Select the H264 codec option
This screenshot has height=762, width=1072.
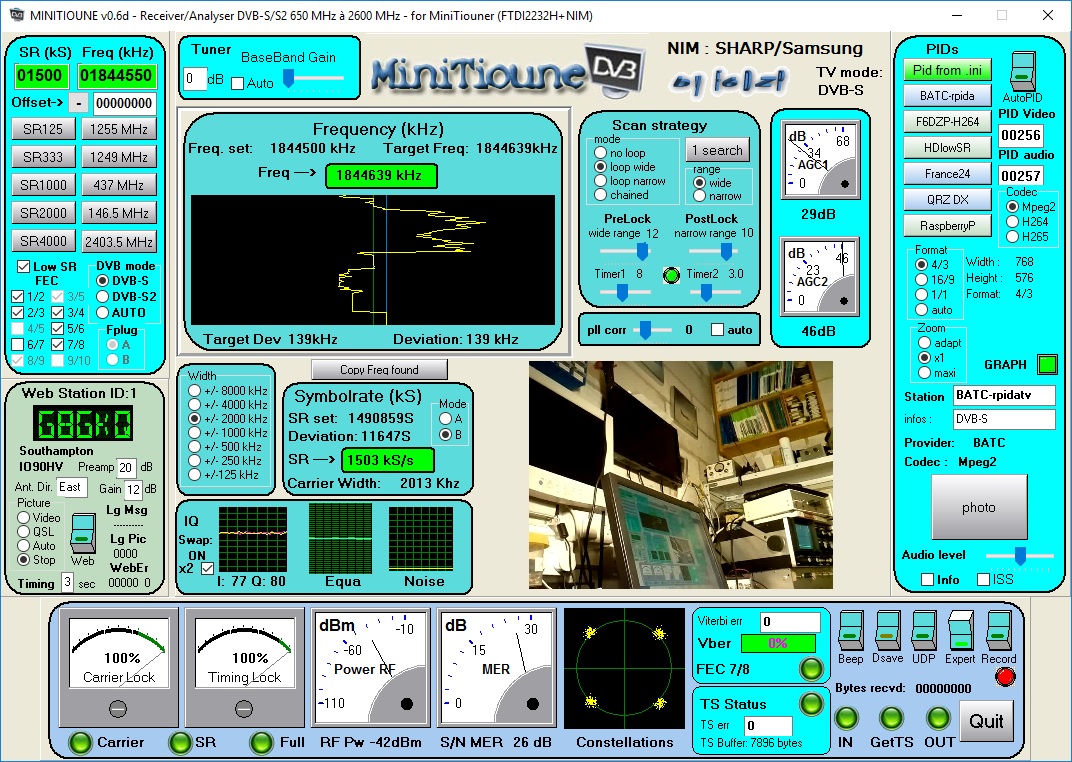[1012, 221]
